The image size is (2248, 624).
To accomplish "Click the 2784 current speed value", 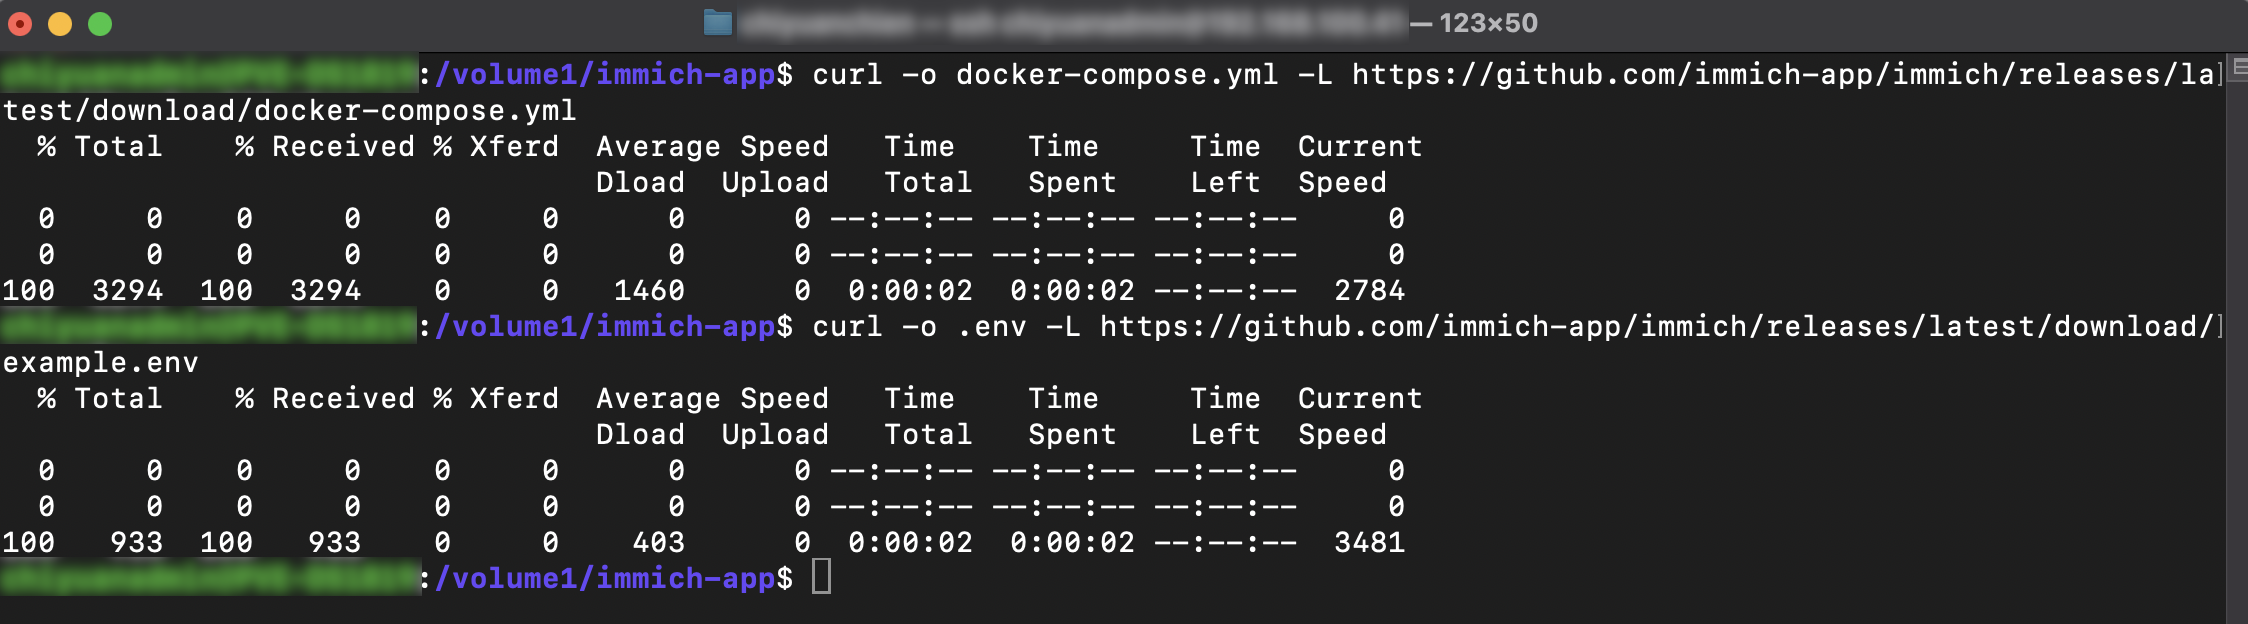I will click(x=1370, y=291).
